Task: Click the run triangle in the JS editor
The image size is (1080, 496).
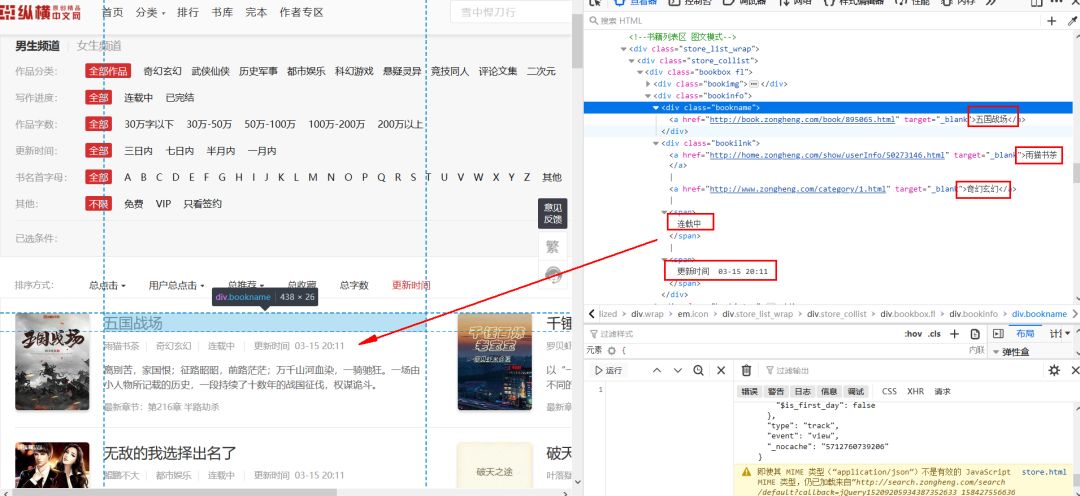Action: 599,371
